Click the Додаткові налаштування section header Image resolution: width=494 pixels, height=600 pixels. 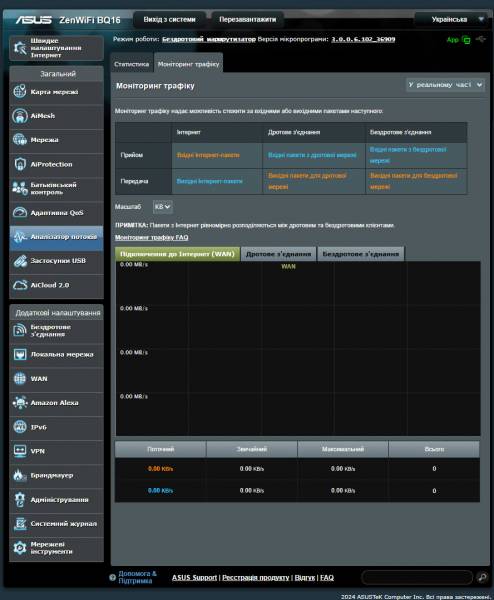click(x=58, y=313)
